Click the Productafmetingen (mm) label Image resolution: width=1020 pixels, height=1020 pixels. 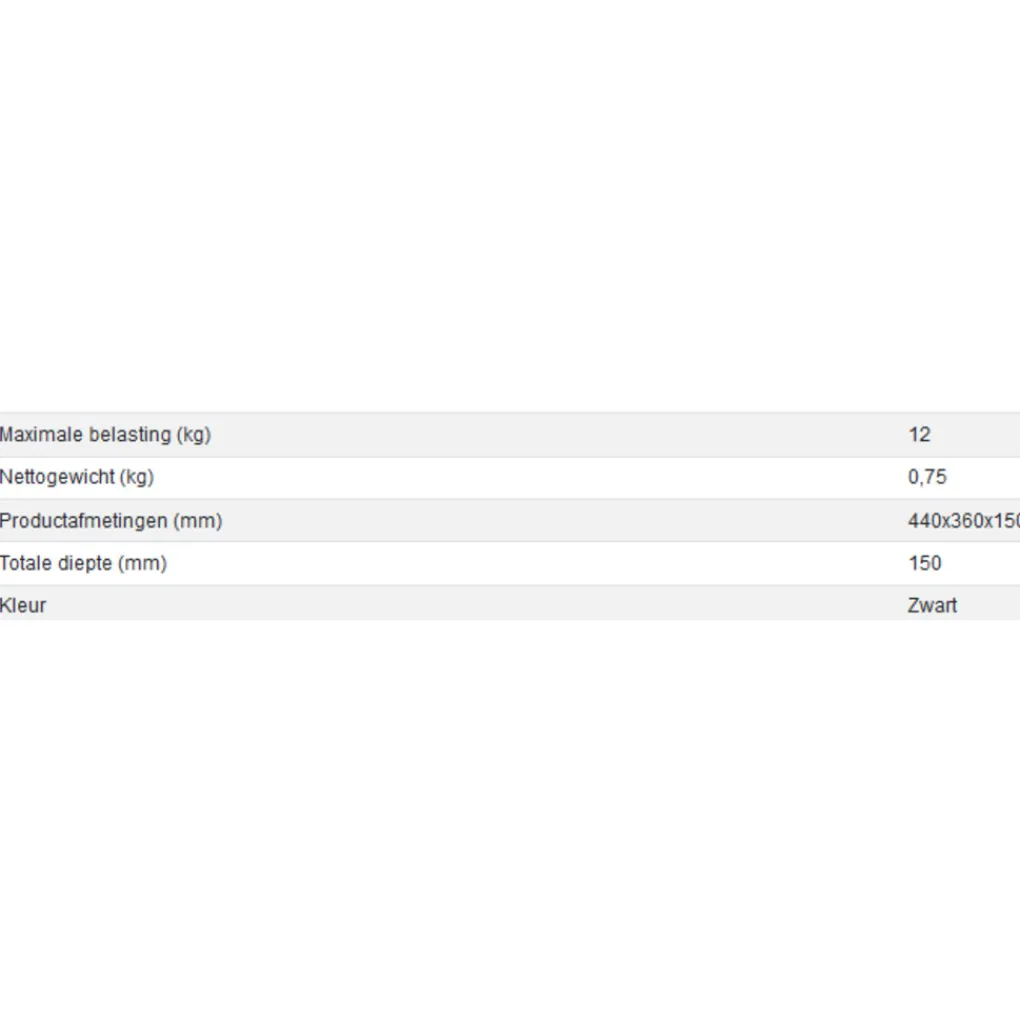pyautogui.click(x=111, y=521)
